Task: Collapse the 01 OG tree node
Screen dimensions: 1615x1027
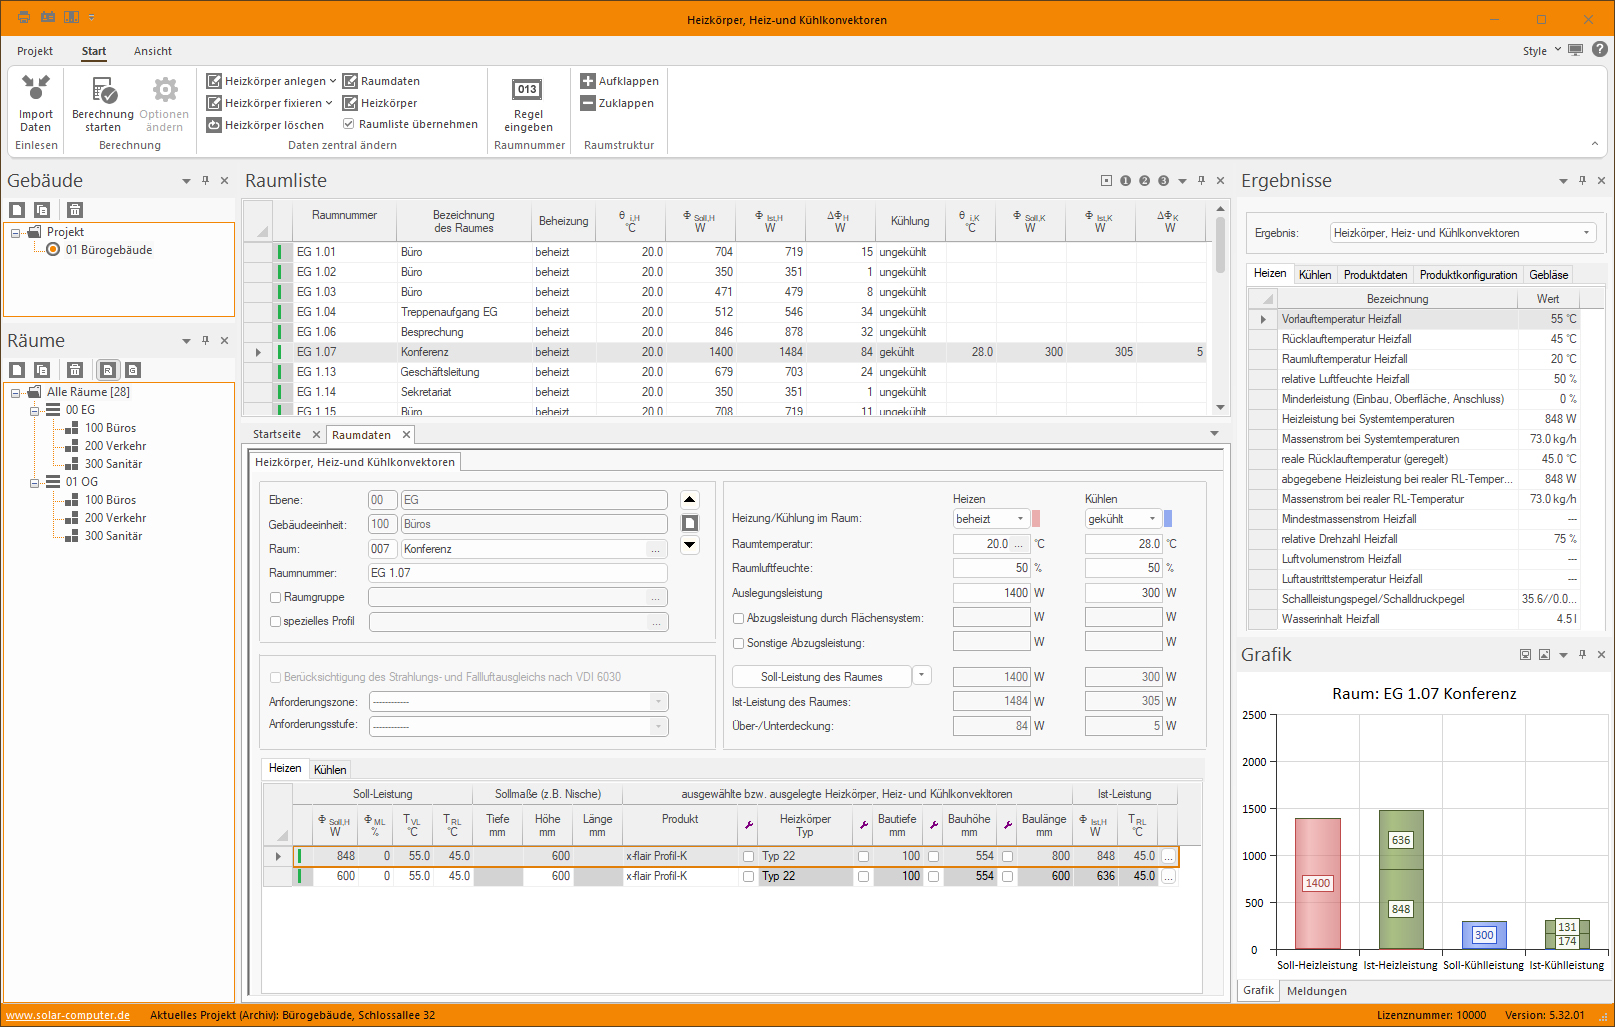Action: (34, 483)
